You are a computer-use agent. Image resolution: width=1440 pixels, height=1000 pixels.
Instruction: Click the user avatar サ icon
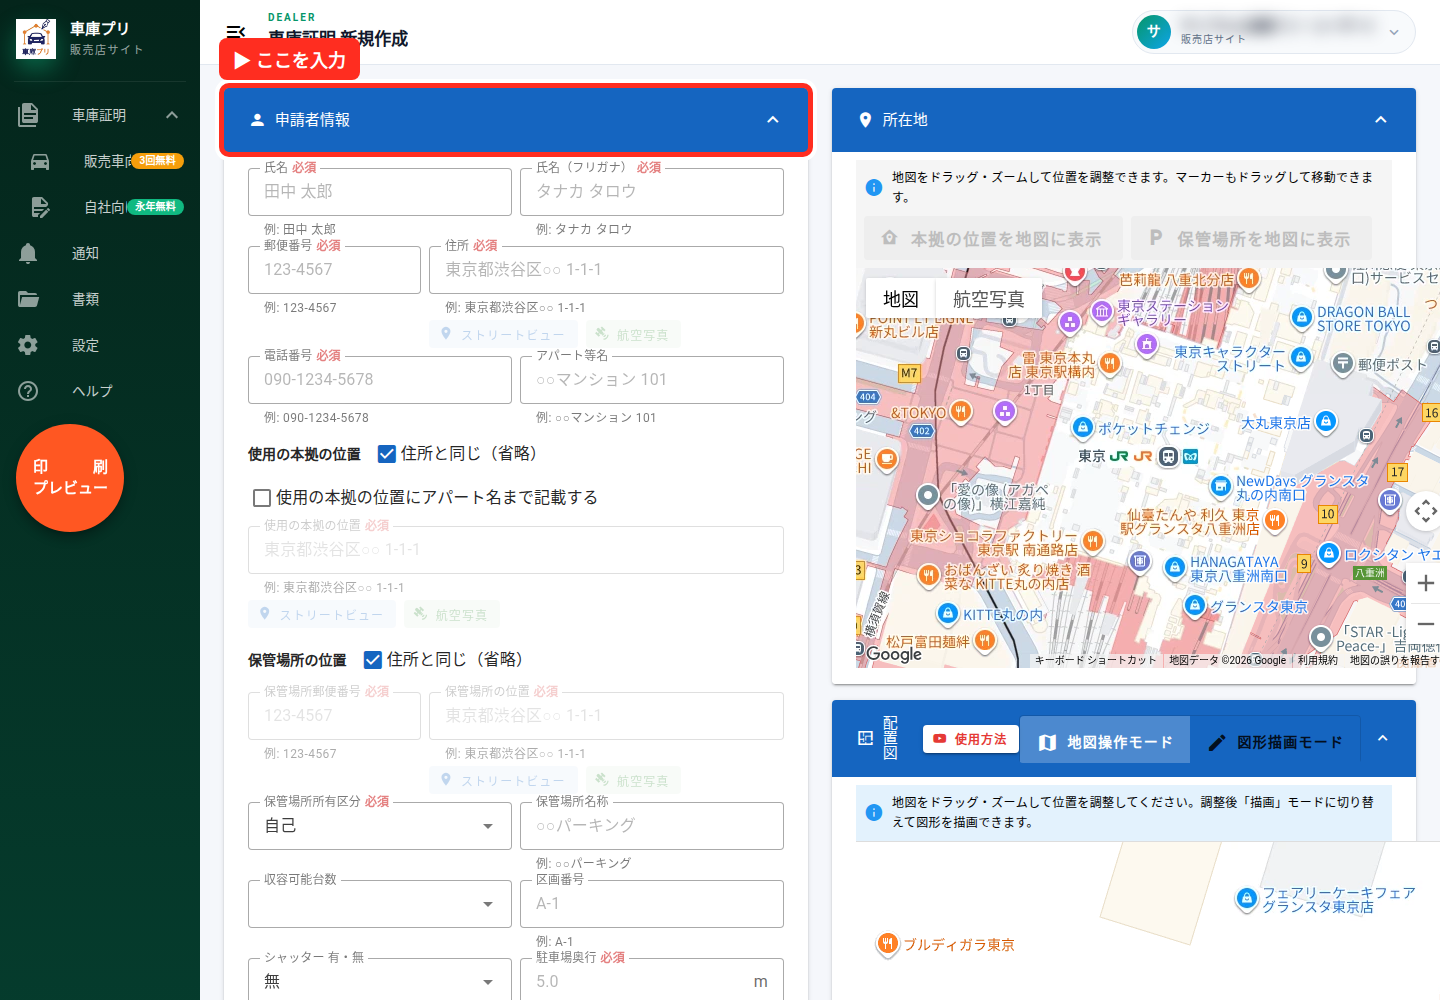point(1154,31)
